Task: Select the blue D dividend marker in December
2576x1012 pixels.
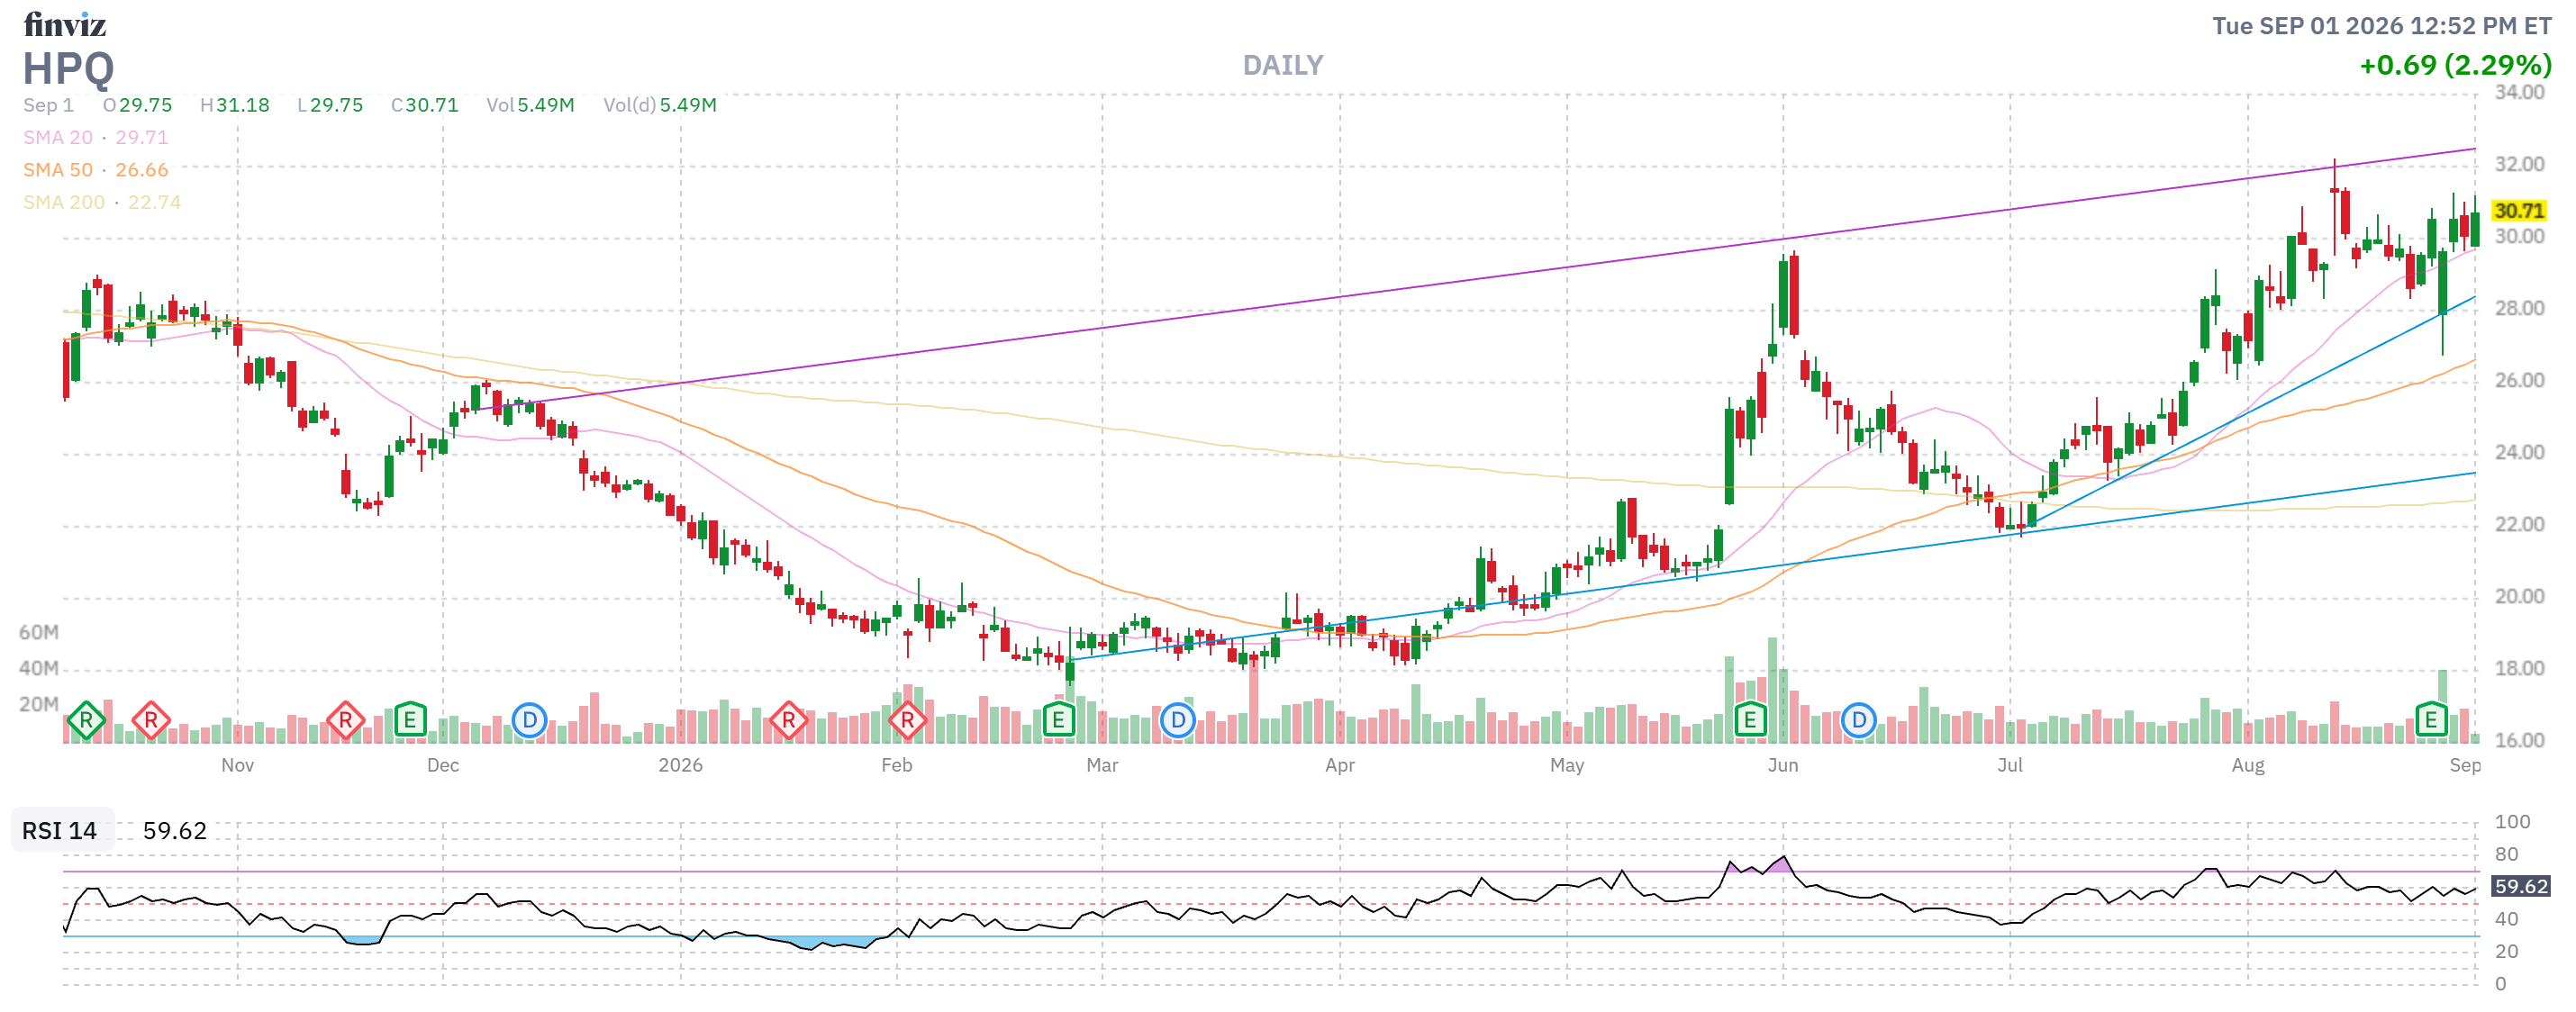Action: [529, 720]
